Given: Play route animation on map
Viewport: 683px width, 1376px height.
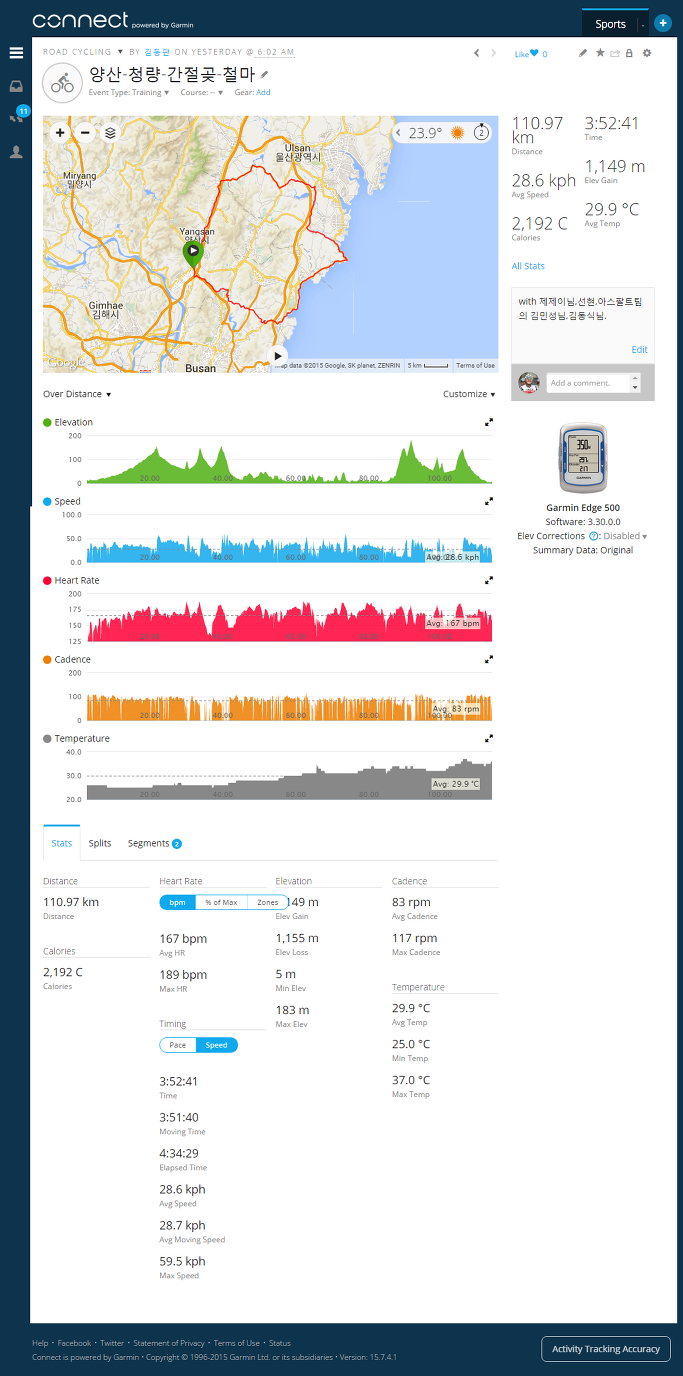Looking at the screenshot, I should click(278, 355).
